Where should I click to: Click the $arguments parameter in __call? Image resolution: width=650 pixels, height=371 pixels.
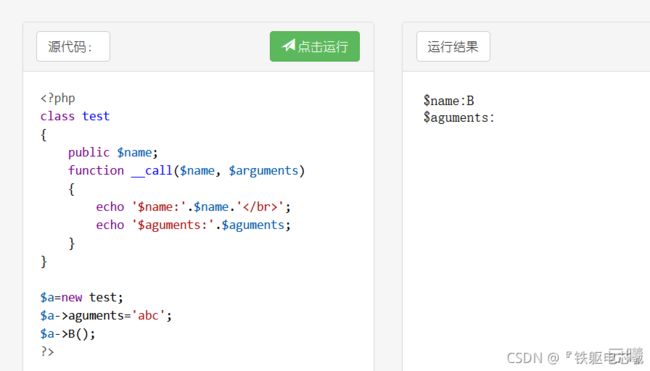tap(264, 171)
